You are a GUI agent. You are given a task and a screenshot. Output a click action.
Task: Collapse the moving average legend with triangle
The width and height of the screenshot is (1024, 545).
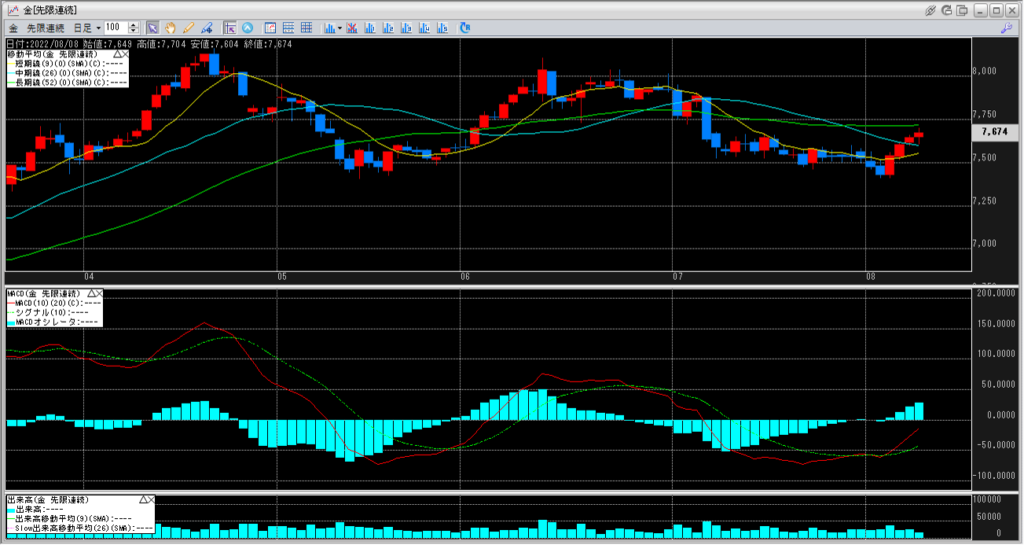[x=119, y=53]
